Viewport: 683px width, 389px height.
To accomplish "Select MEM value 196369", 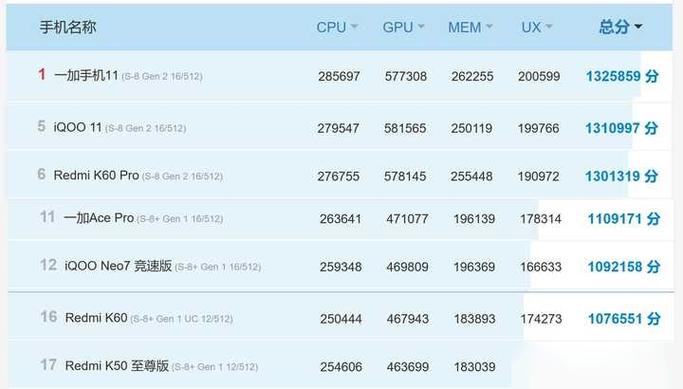I will pos(474,267).
